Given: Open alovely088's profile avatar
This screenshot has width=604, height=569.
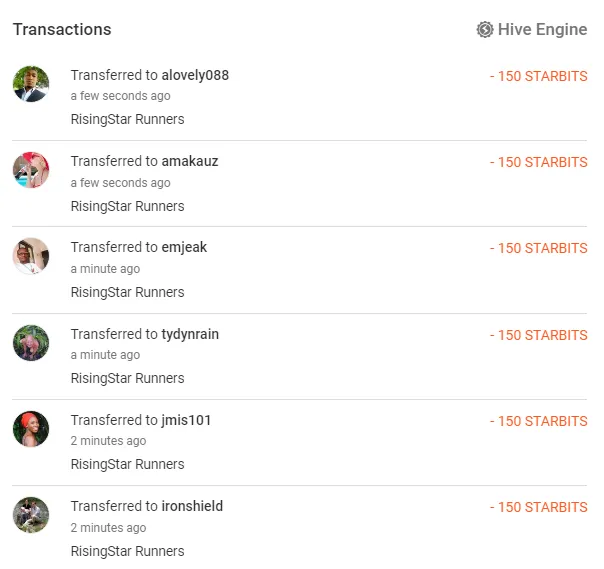Looking at the screenshot, I should click(x=31, y=84).
